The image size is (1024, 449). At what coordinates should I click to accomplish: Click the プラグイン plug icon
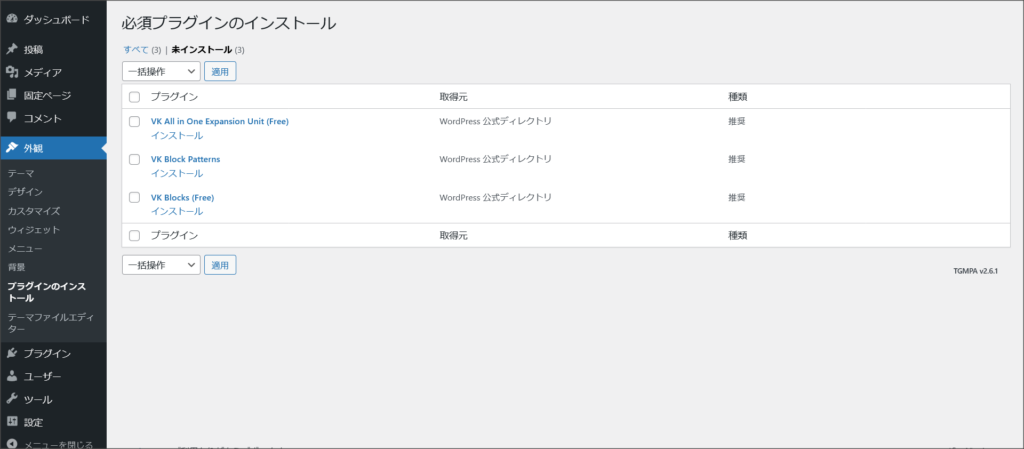(11, 353)
